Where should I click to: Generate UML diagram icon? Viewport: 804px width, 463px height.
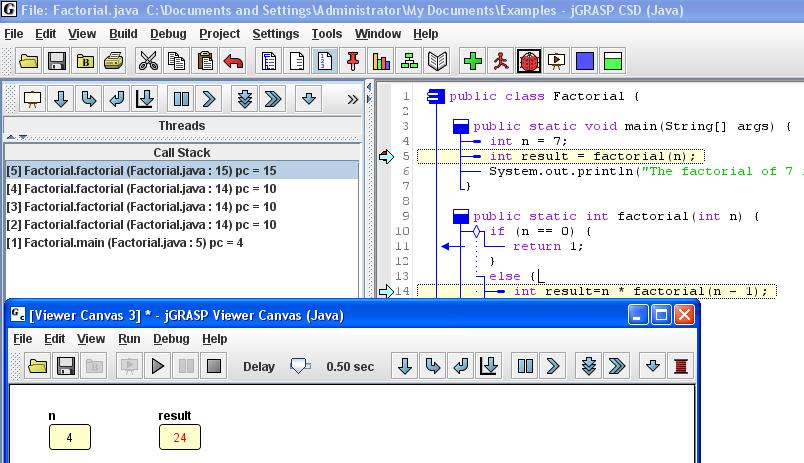(x=409, y=61)
